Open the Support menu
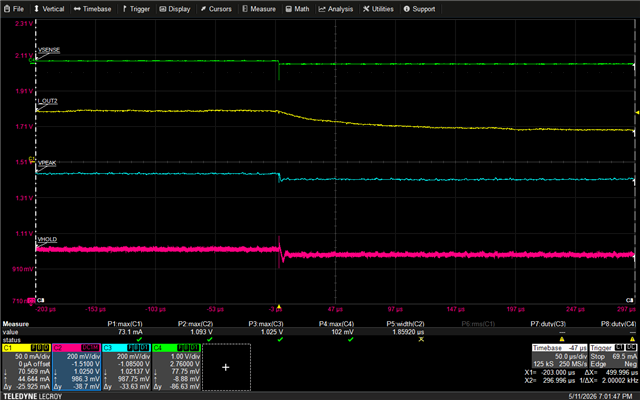 tap(419, 9)
